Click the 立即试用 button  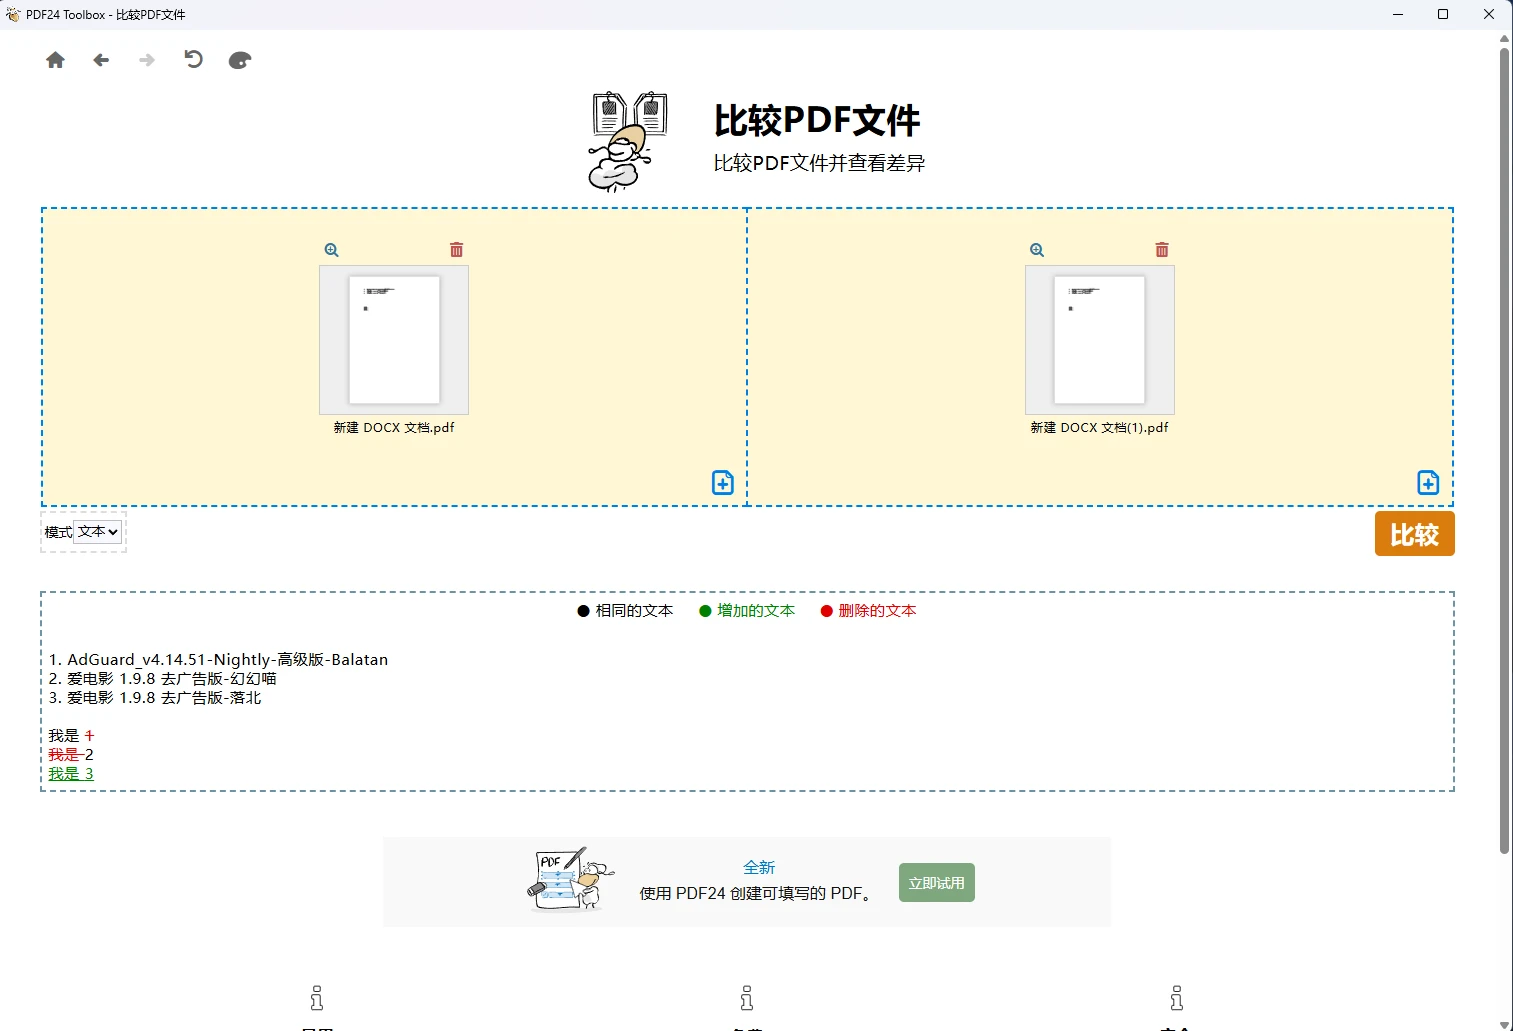pos(936,882)
